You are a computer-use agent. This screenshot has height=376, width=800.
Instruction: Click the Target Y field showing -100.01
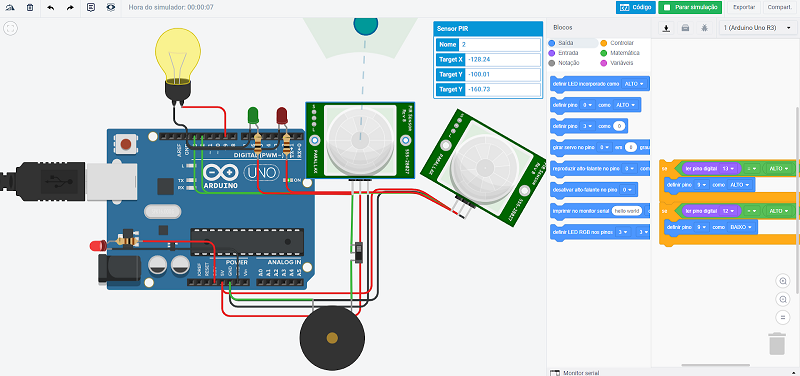point(503,74)
